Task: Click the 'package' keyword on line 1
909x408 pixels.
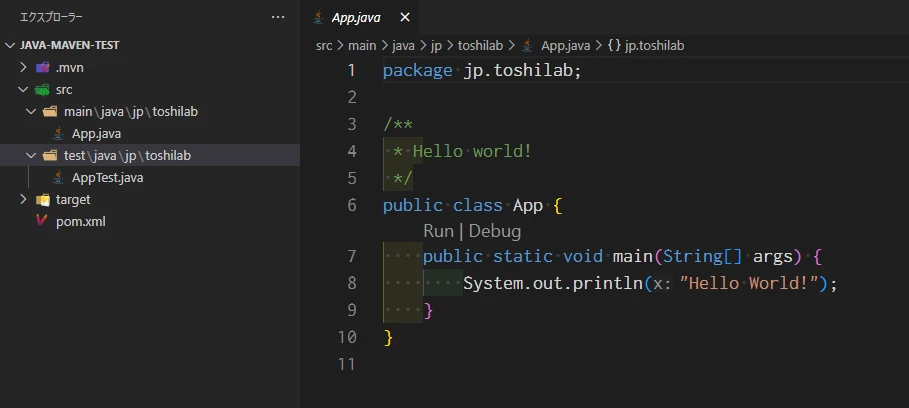Action: pos(417,71)
